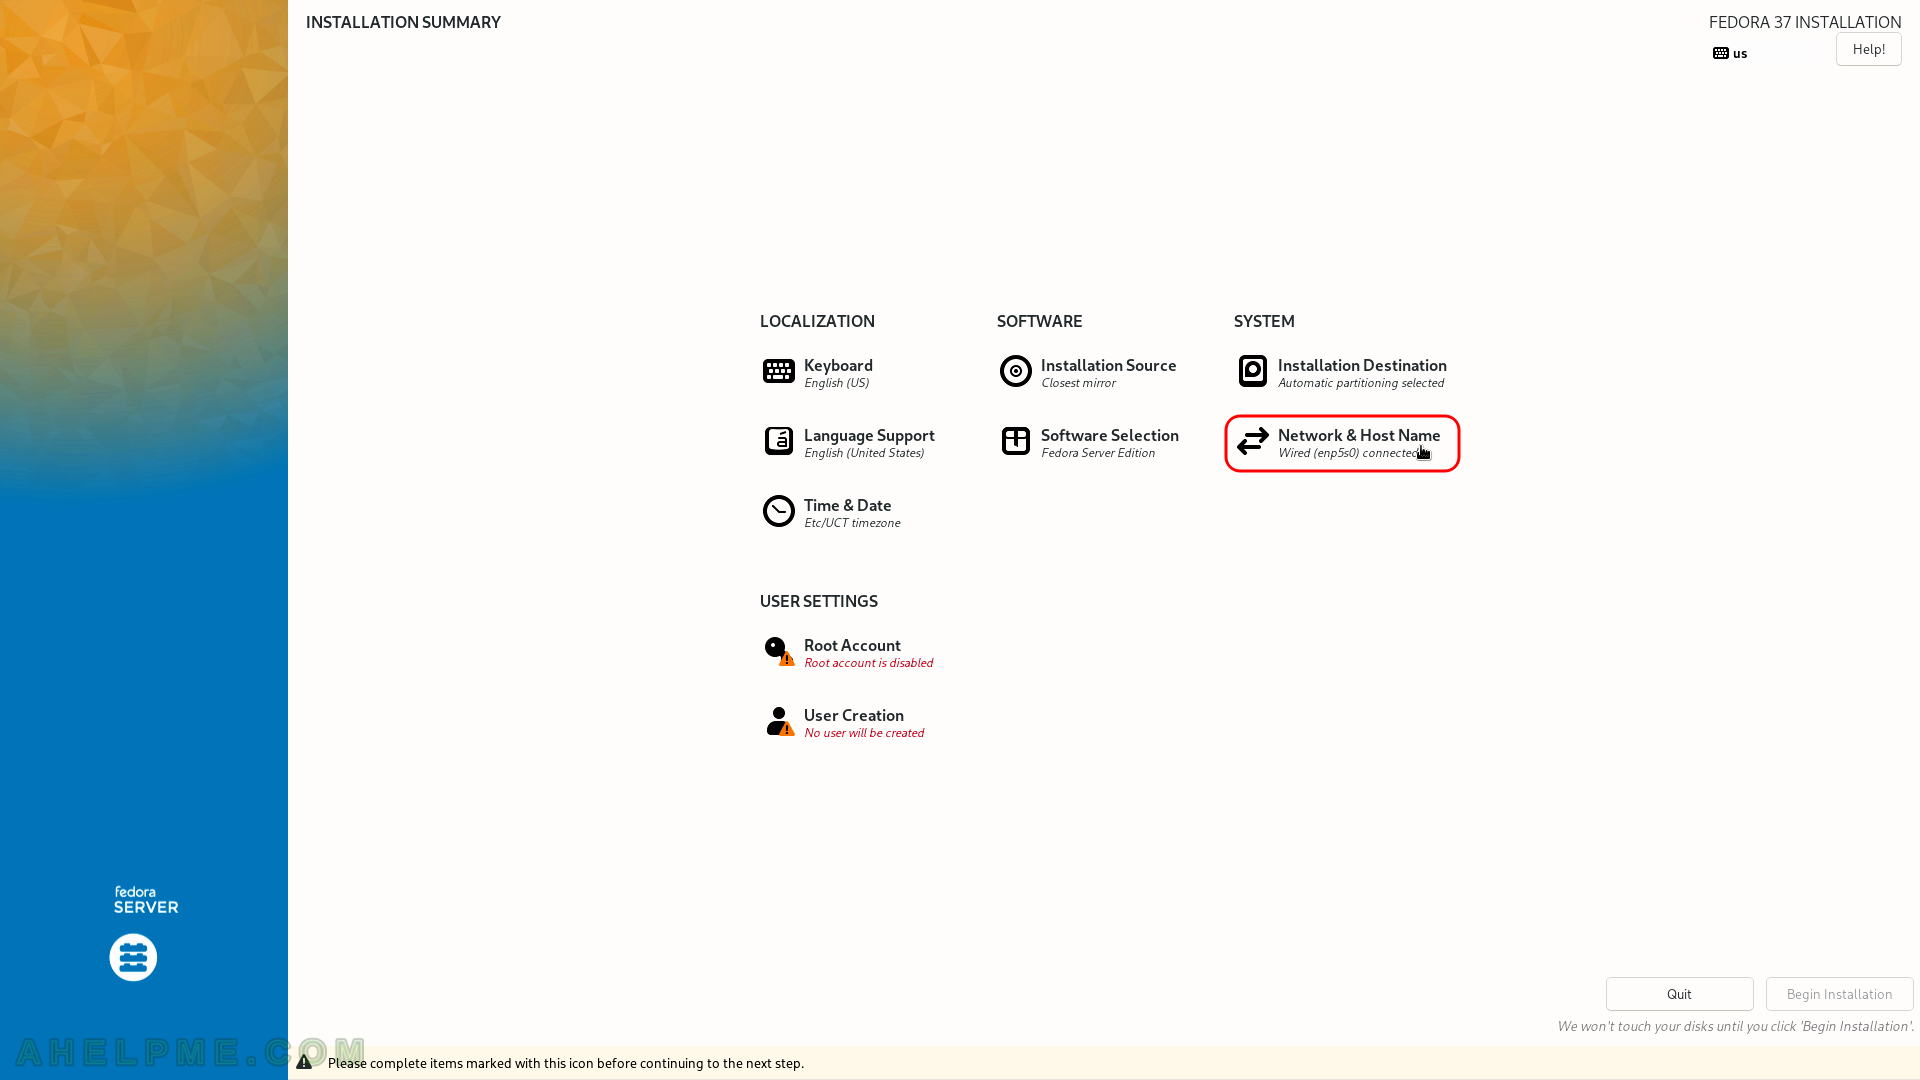Image resolution: width=1920 pixels, height=1080 pixels.
Task: Click the Quit button
Action: coord(1679,994)
